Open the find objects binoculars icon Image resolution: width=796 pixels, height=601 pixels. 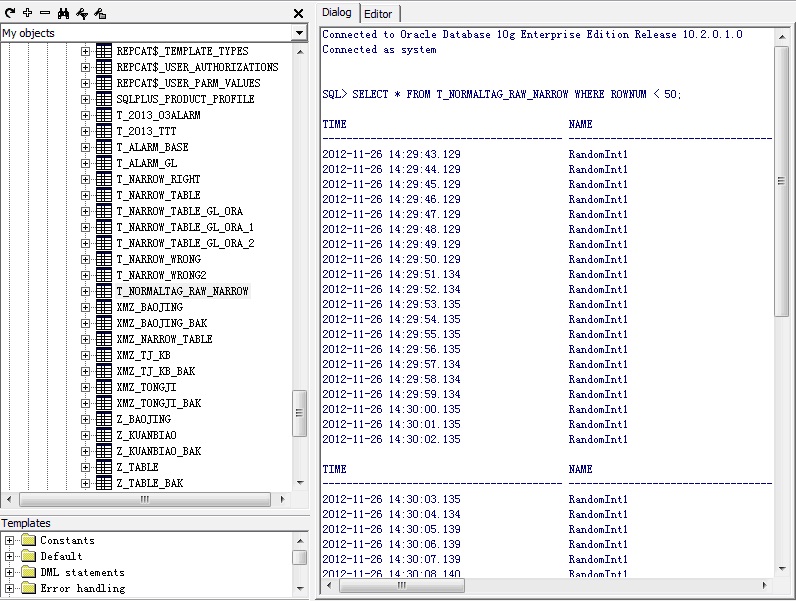[x=63, y=14]
